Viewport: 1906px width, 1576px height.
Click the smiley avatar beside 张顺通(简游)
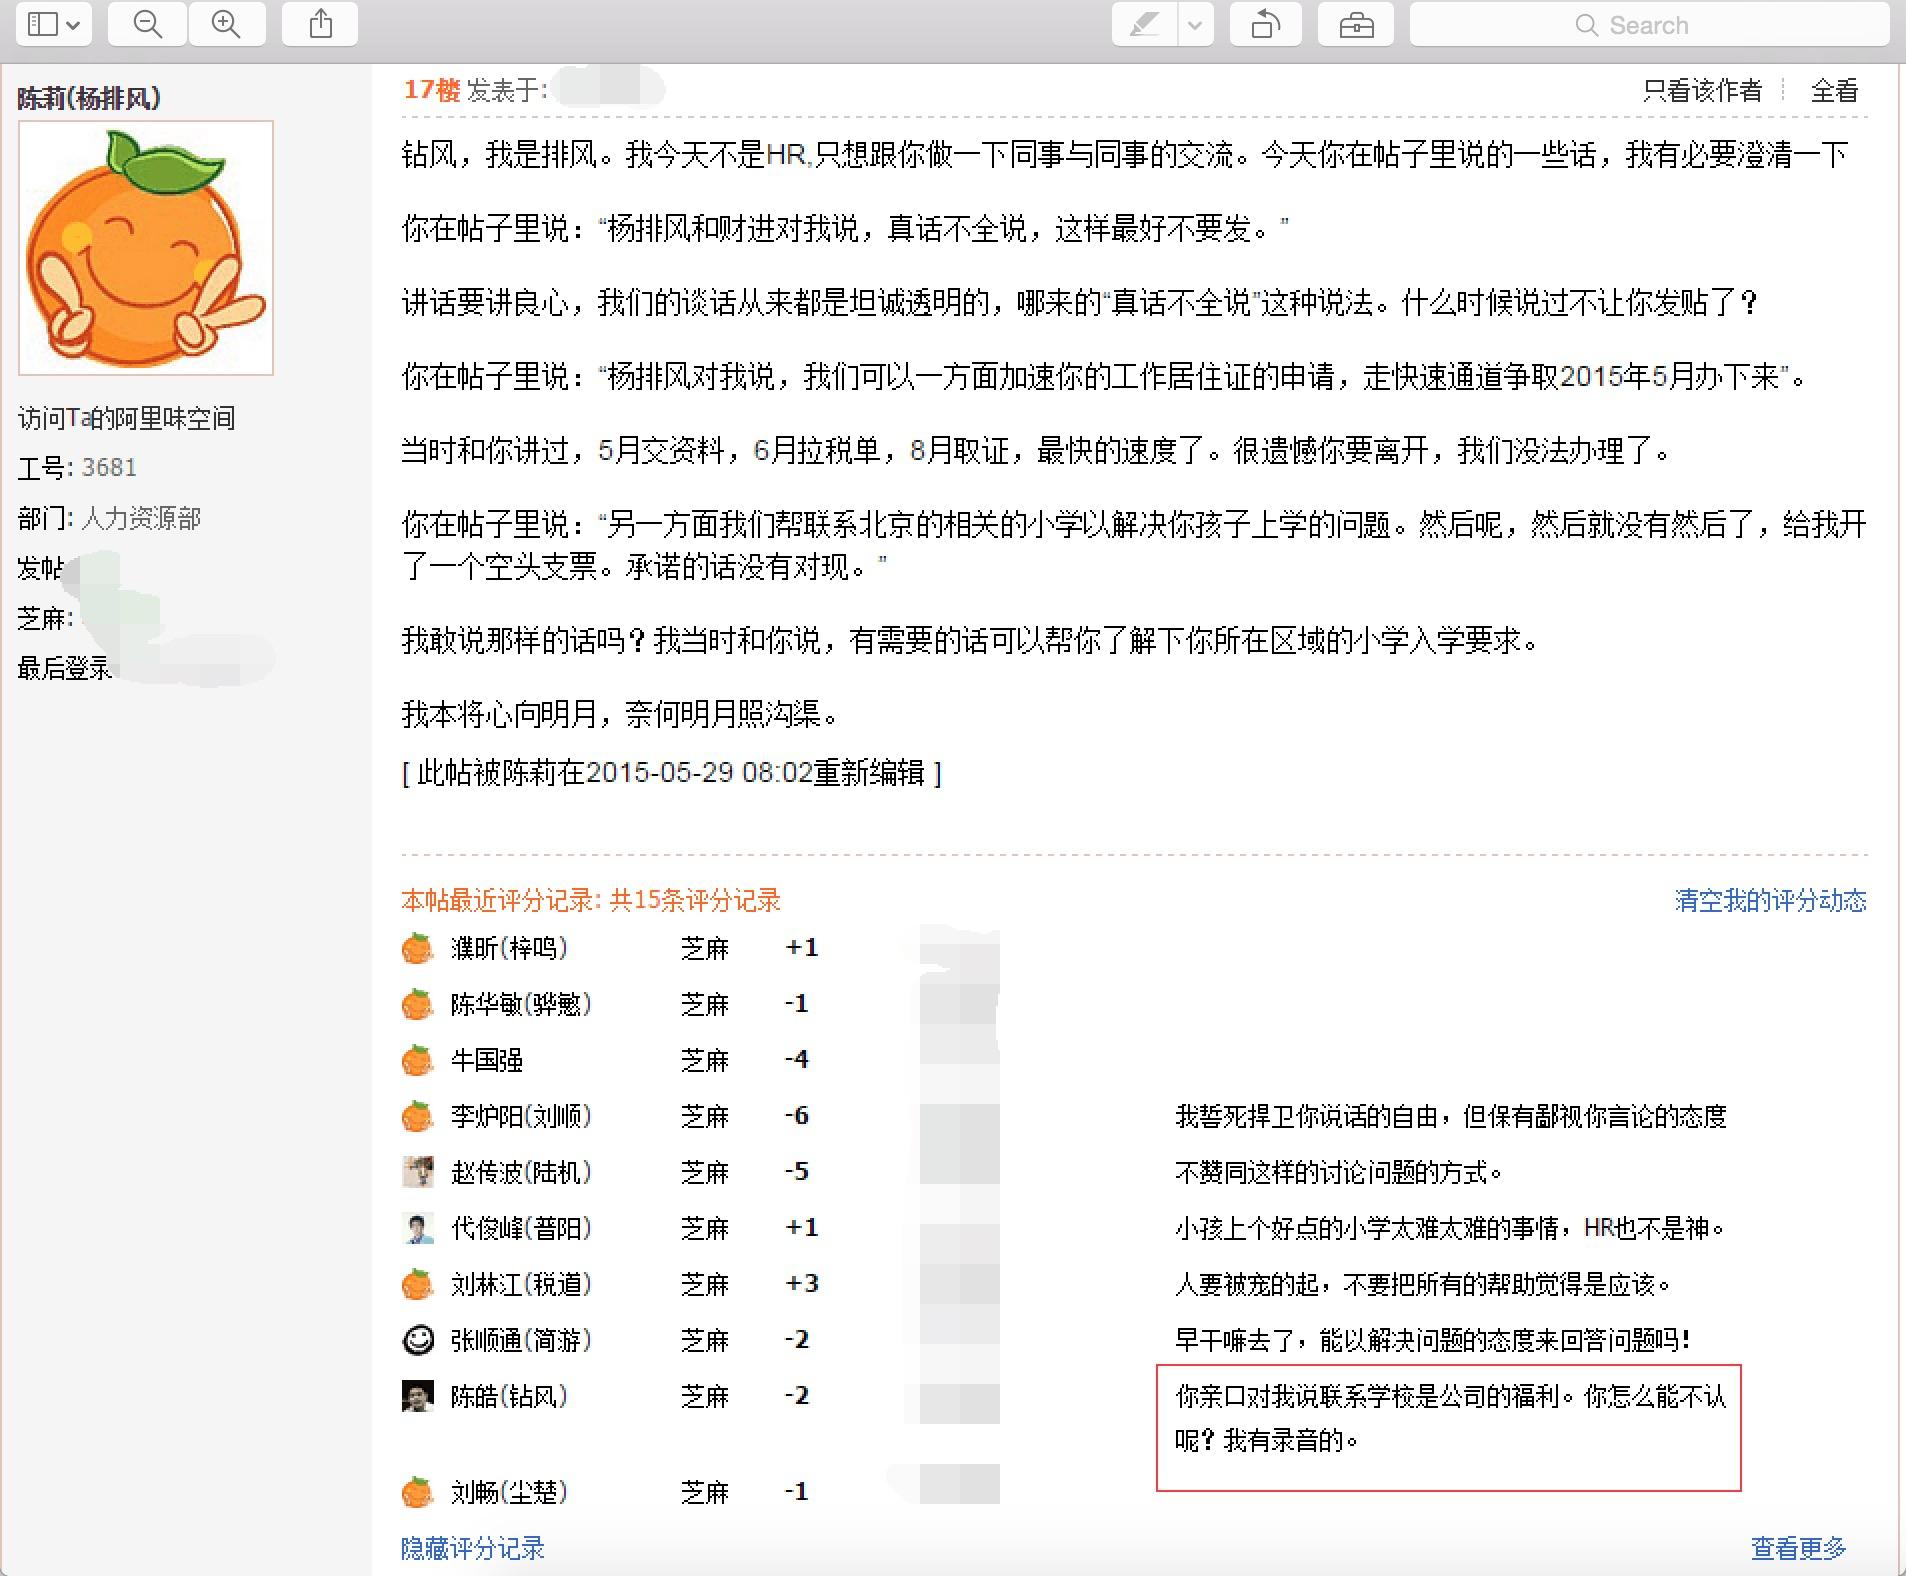(x=417, y=1340)
